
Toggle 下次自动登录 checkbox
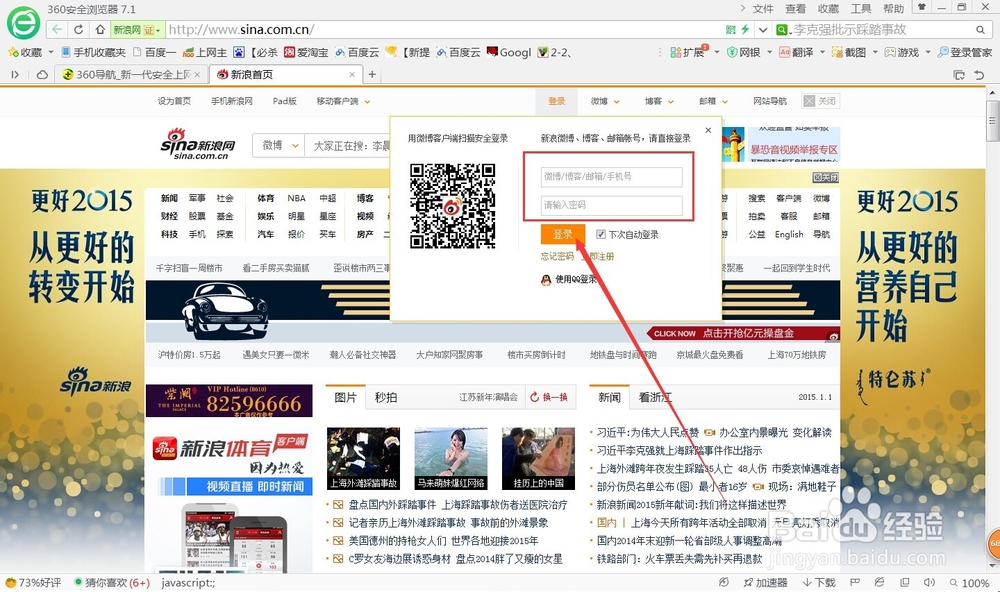point(600,234)
